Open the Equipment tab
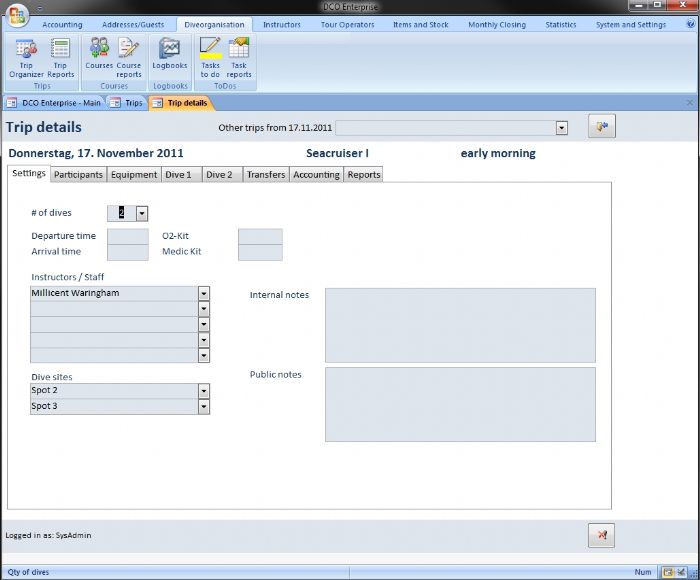 (134, 175)
